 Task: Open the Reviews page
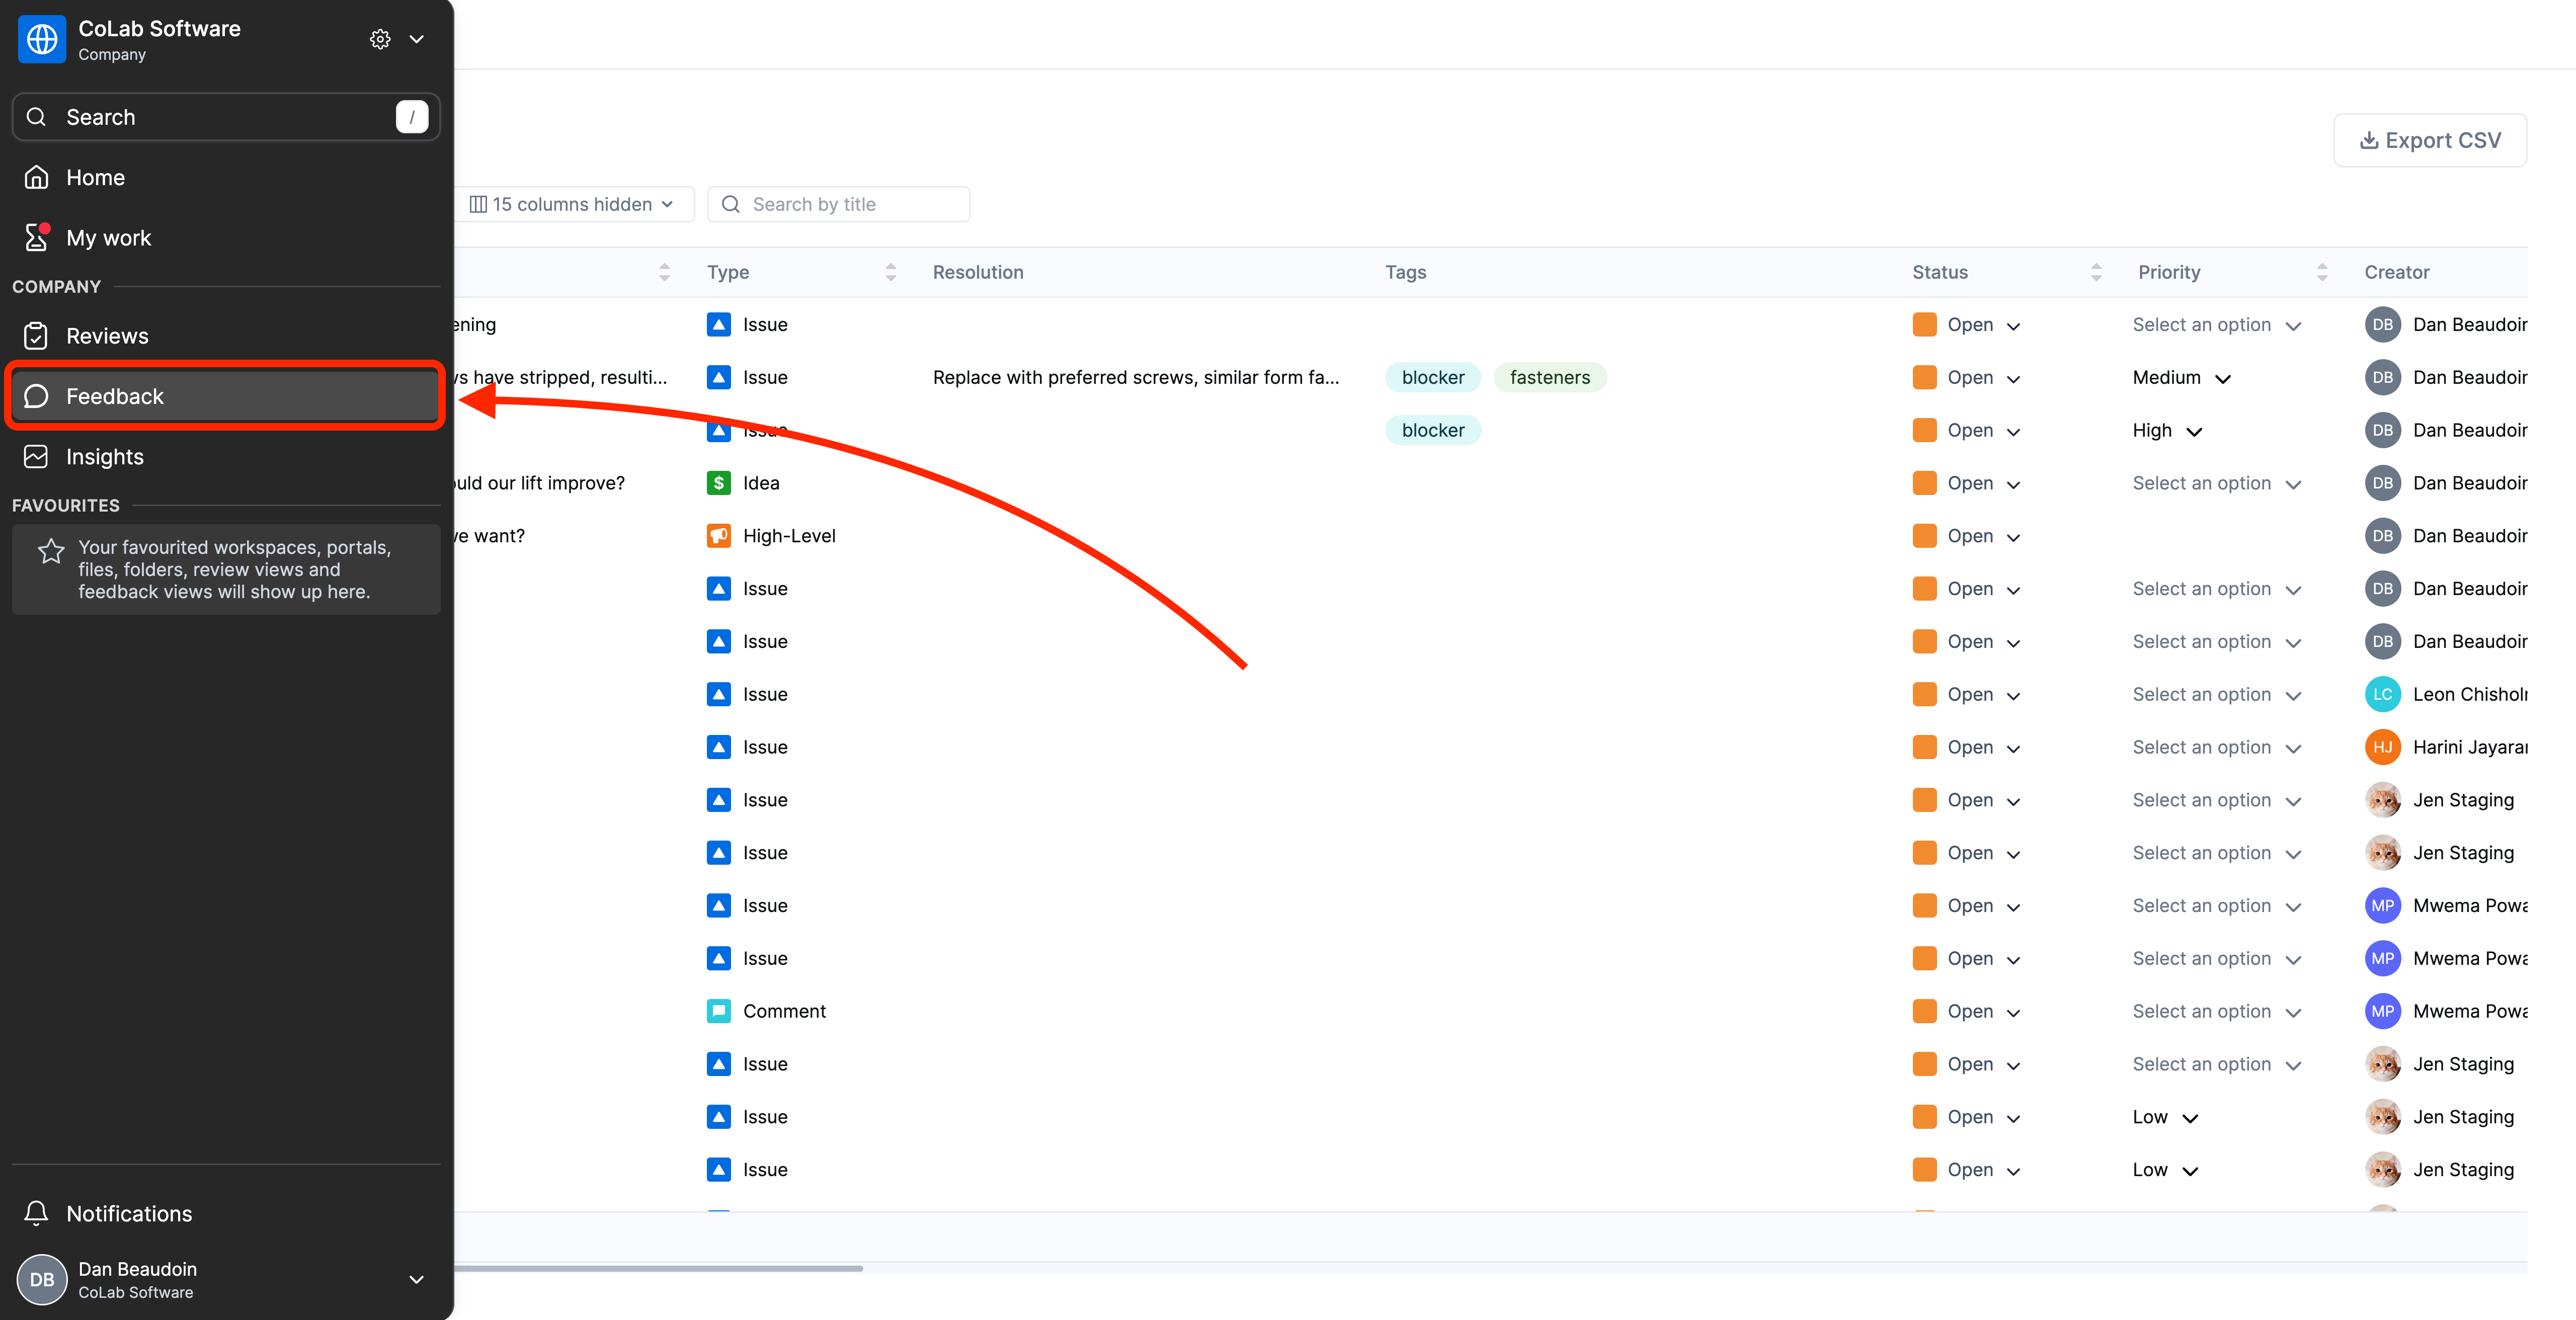pyautogui.click(x=226, y=336)
